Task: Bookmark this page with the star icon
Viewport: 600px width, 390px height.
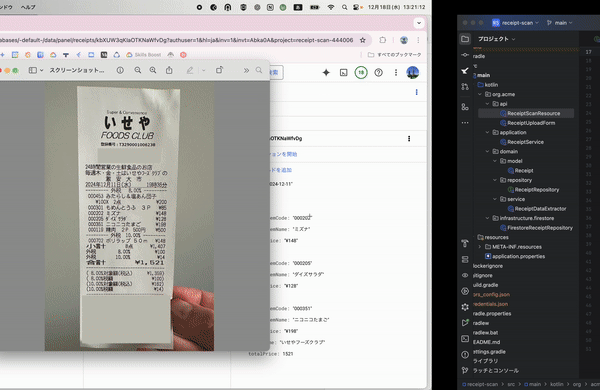Action: coord(362,40)
